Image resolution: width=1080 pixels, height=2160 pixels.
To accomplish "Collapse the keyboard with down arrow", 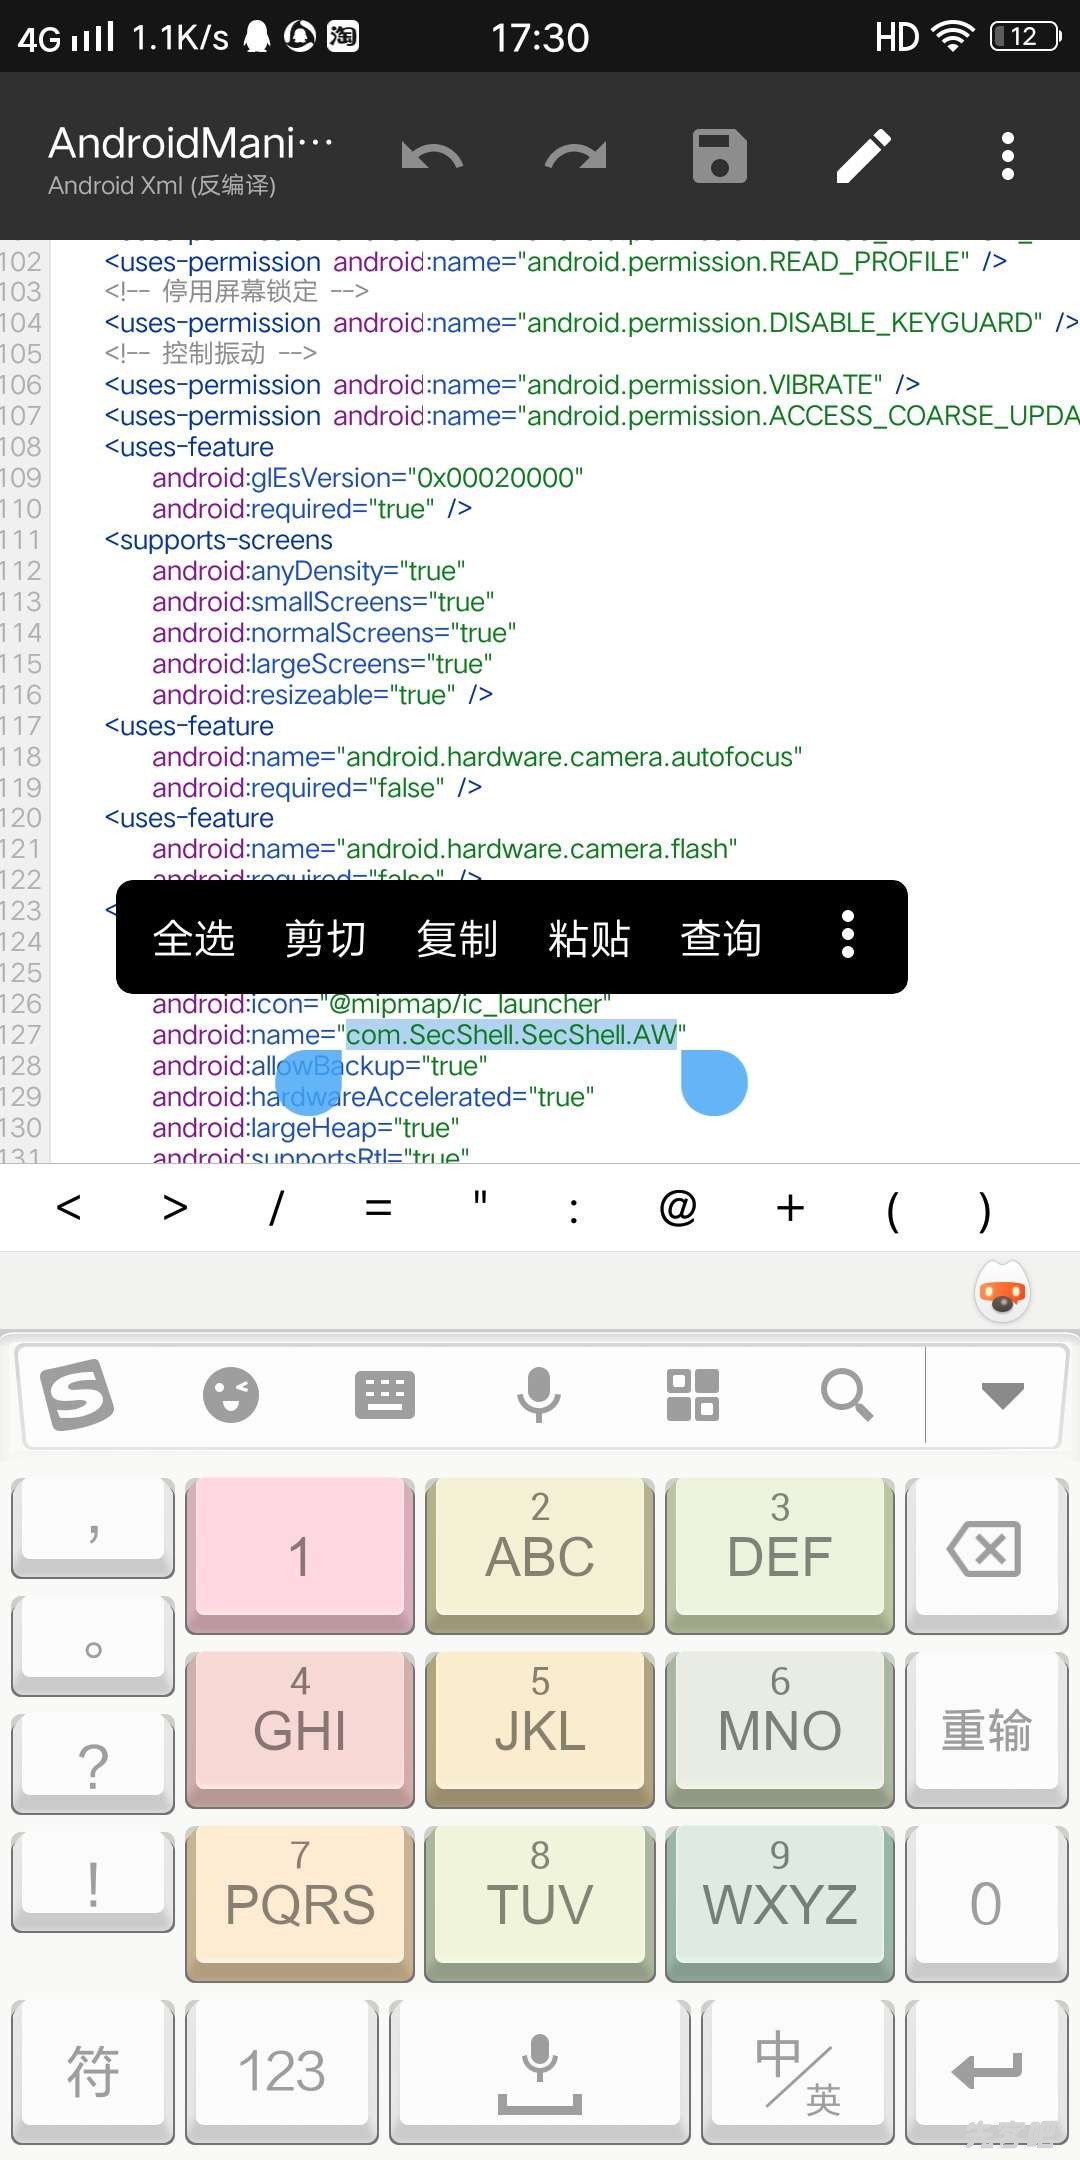I will 1002,1395.
